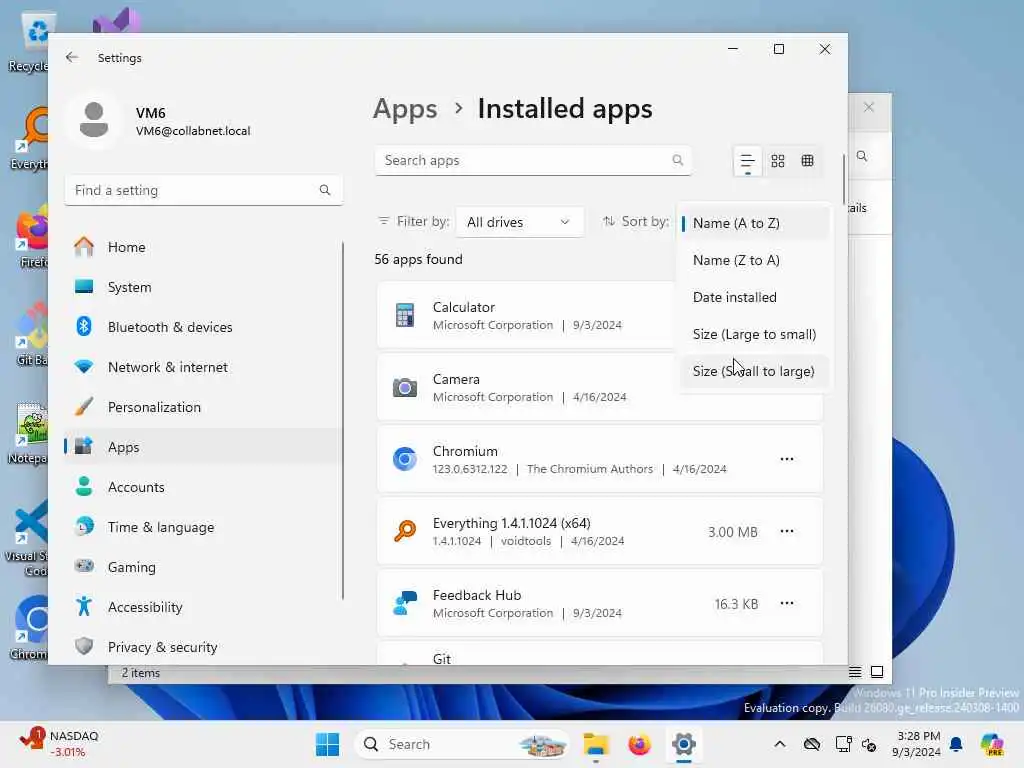Open Accounts settings
The image size is (1024, 768).
pos(202,487)
